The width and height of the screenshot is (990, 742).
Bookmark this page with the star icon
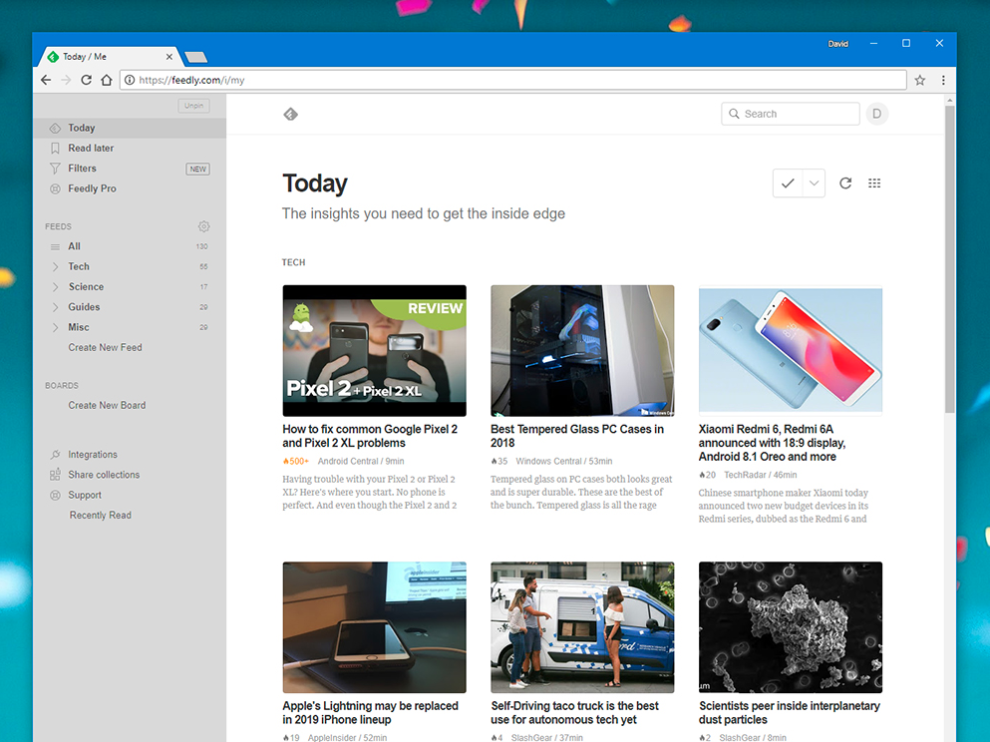(920, 80)
